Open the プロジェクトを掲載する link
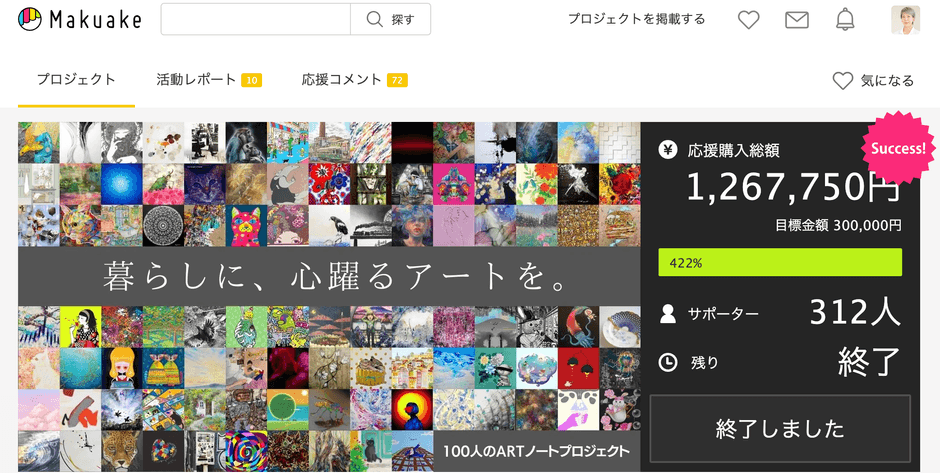Image resolution: width=940 pixels, height=473 pixels. pyautogui.click(x=636, y=19)
